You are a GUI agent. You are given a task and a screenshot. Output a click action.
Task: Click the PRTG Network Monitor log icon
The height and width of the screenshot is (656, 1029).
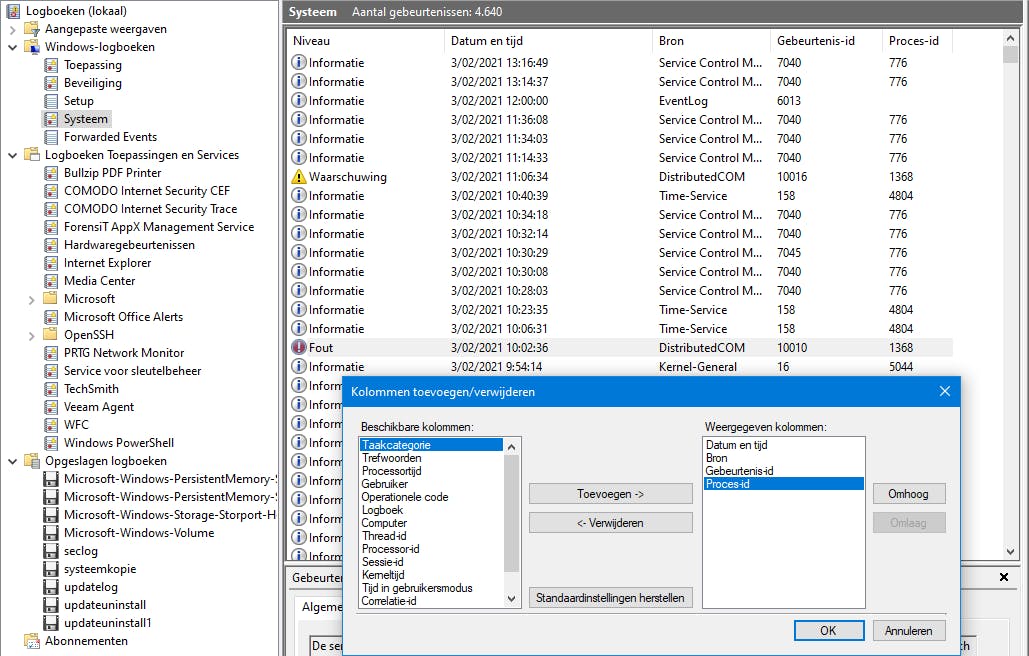51,353
